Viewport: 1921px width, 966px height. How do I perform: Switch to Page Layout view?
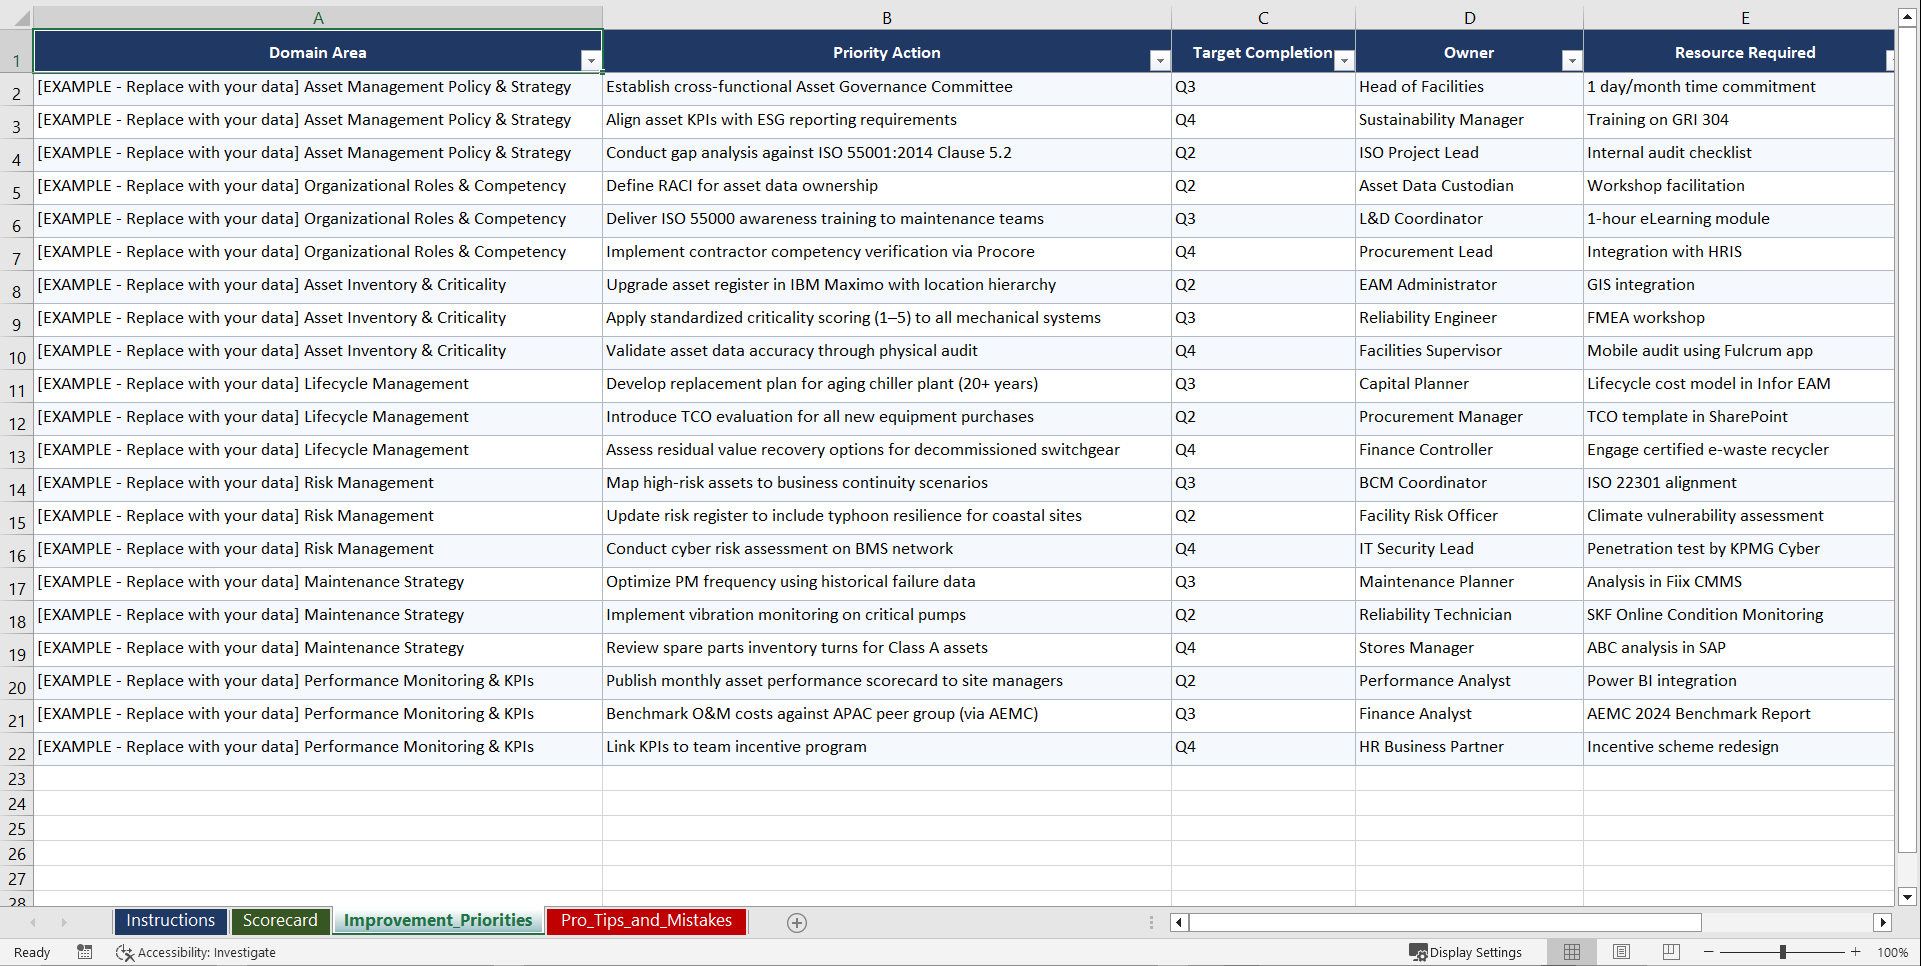click(x=1621, y=952)
